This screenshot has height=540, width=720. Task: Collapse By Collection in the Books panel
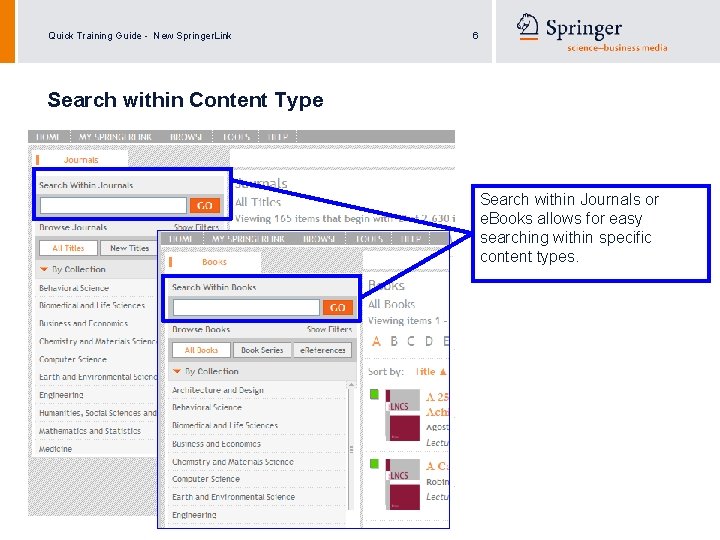pos(177,371)
